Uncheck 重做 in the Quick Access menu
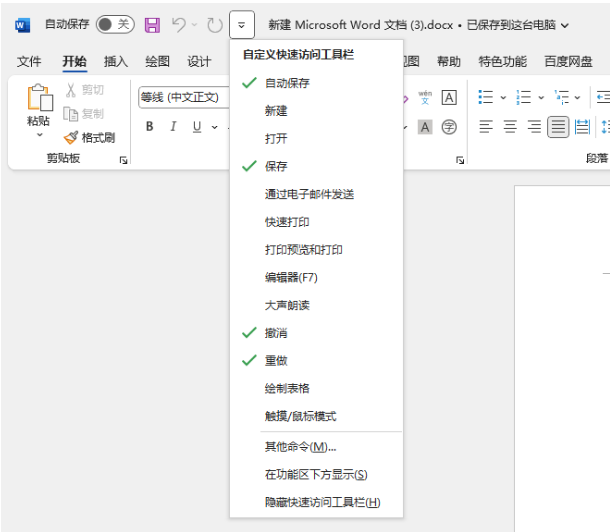The image size is (610, 532). (316, 361)
